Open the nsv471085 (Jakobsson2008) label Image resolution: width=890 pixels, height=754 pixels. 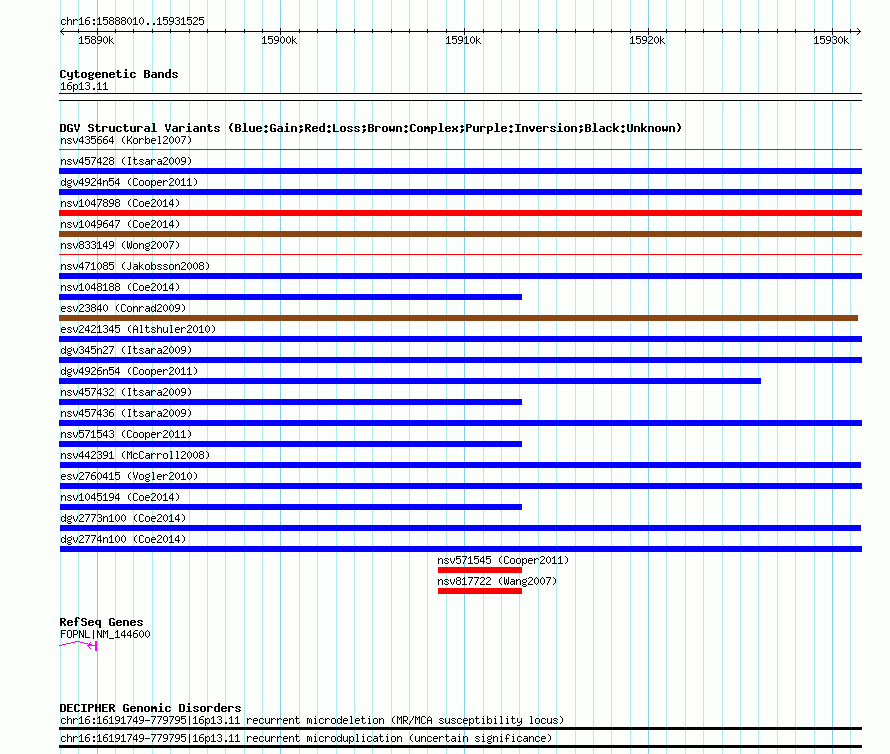[x=135, y=266]
